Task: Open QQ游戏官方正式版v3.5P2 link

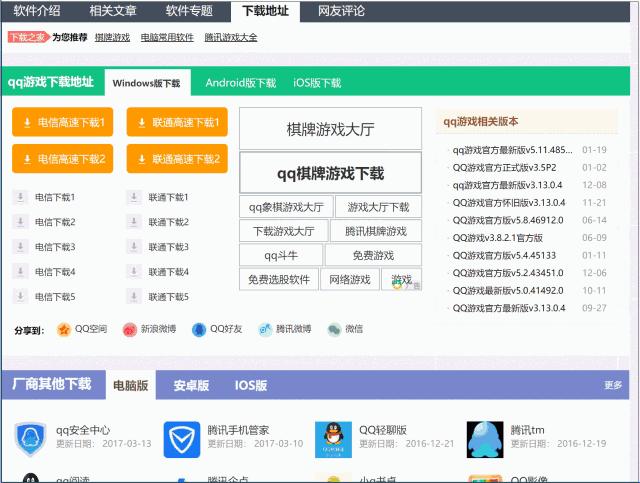Action: pos(504,167)
